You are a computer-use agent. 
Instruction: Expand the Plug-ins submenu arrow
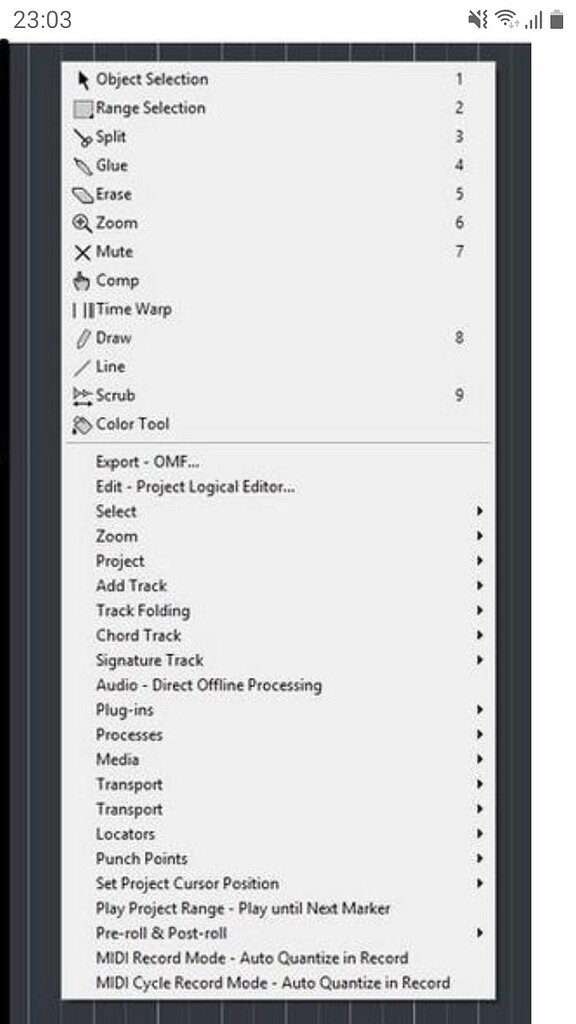(480, 710)
